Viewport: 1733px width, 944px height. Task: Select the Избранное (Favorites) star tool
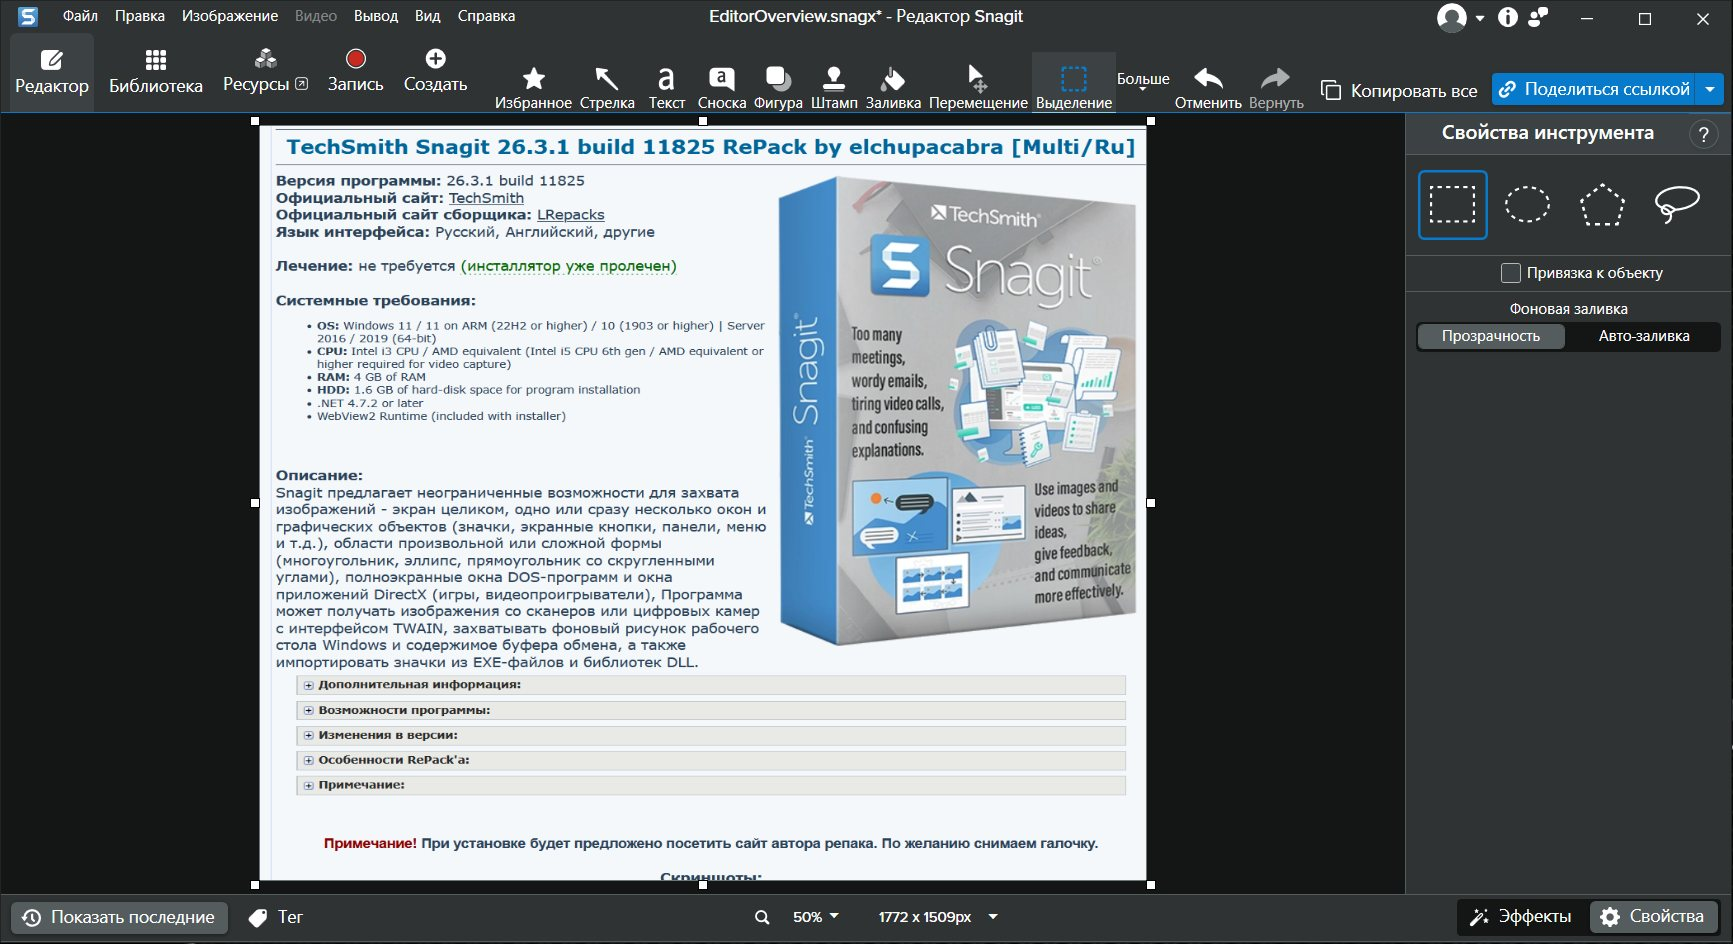point(534,87)
